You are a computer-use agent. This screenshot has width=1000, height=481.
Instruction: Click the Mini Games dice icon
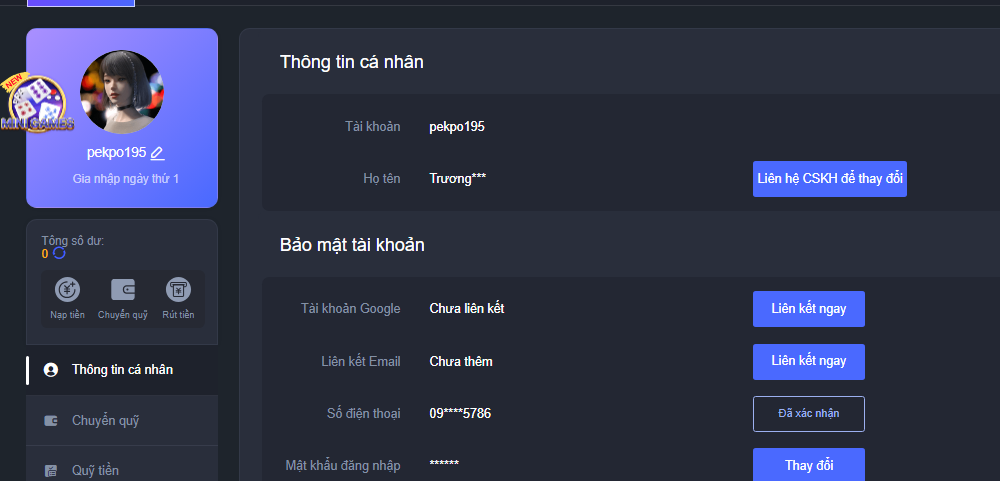pos(36,106)
